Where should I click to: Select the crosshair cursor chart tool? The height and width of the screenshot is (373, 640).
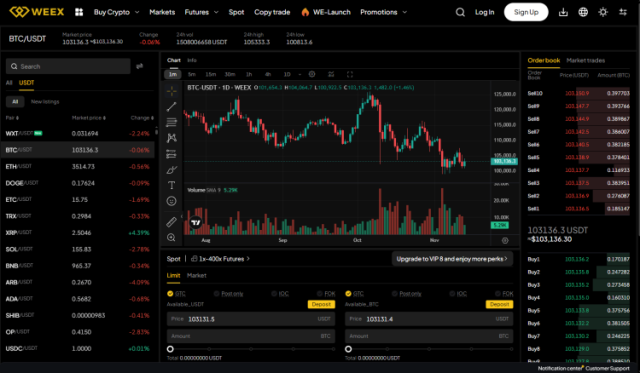171,91
